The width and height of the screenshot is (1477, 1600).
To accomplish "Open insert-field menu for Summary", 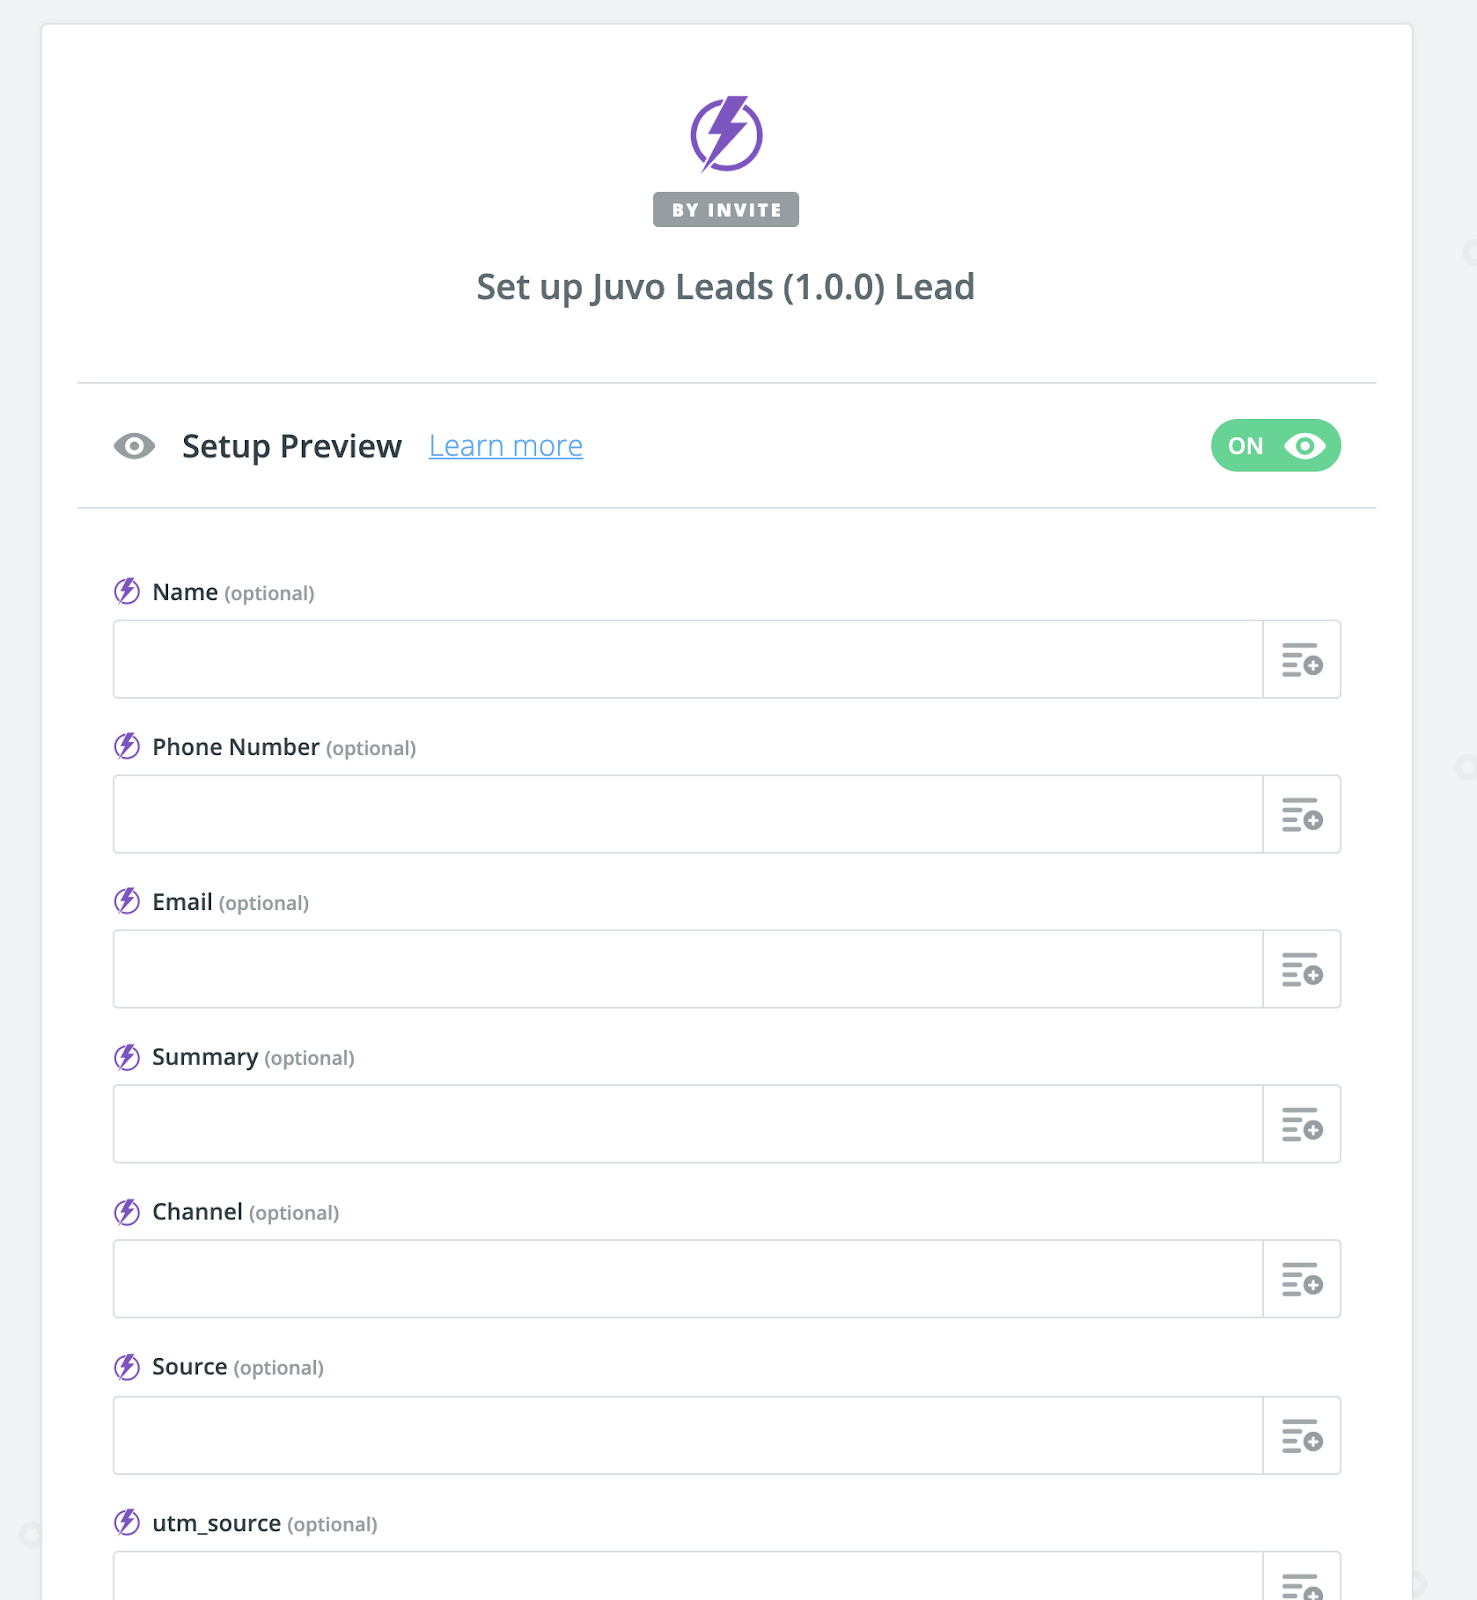I will (x=1301, y=1125).
